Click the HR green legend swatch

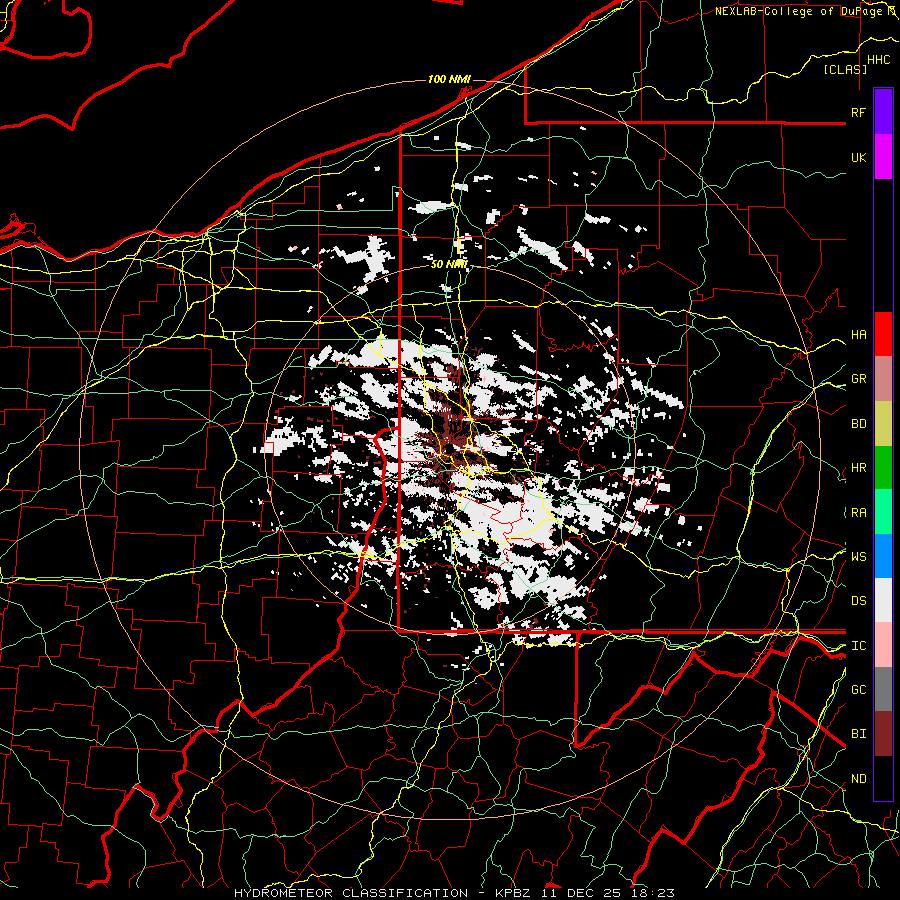pos(883,467)
